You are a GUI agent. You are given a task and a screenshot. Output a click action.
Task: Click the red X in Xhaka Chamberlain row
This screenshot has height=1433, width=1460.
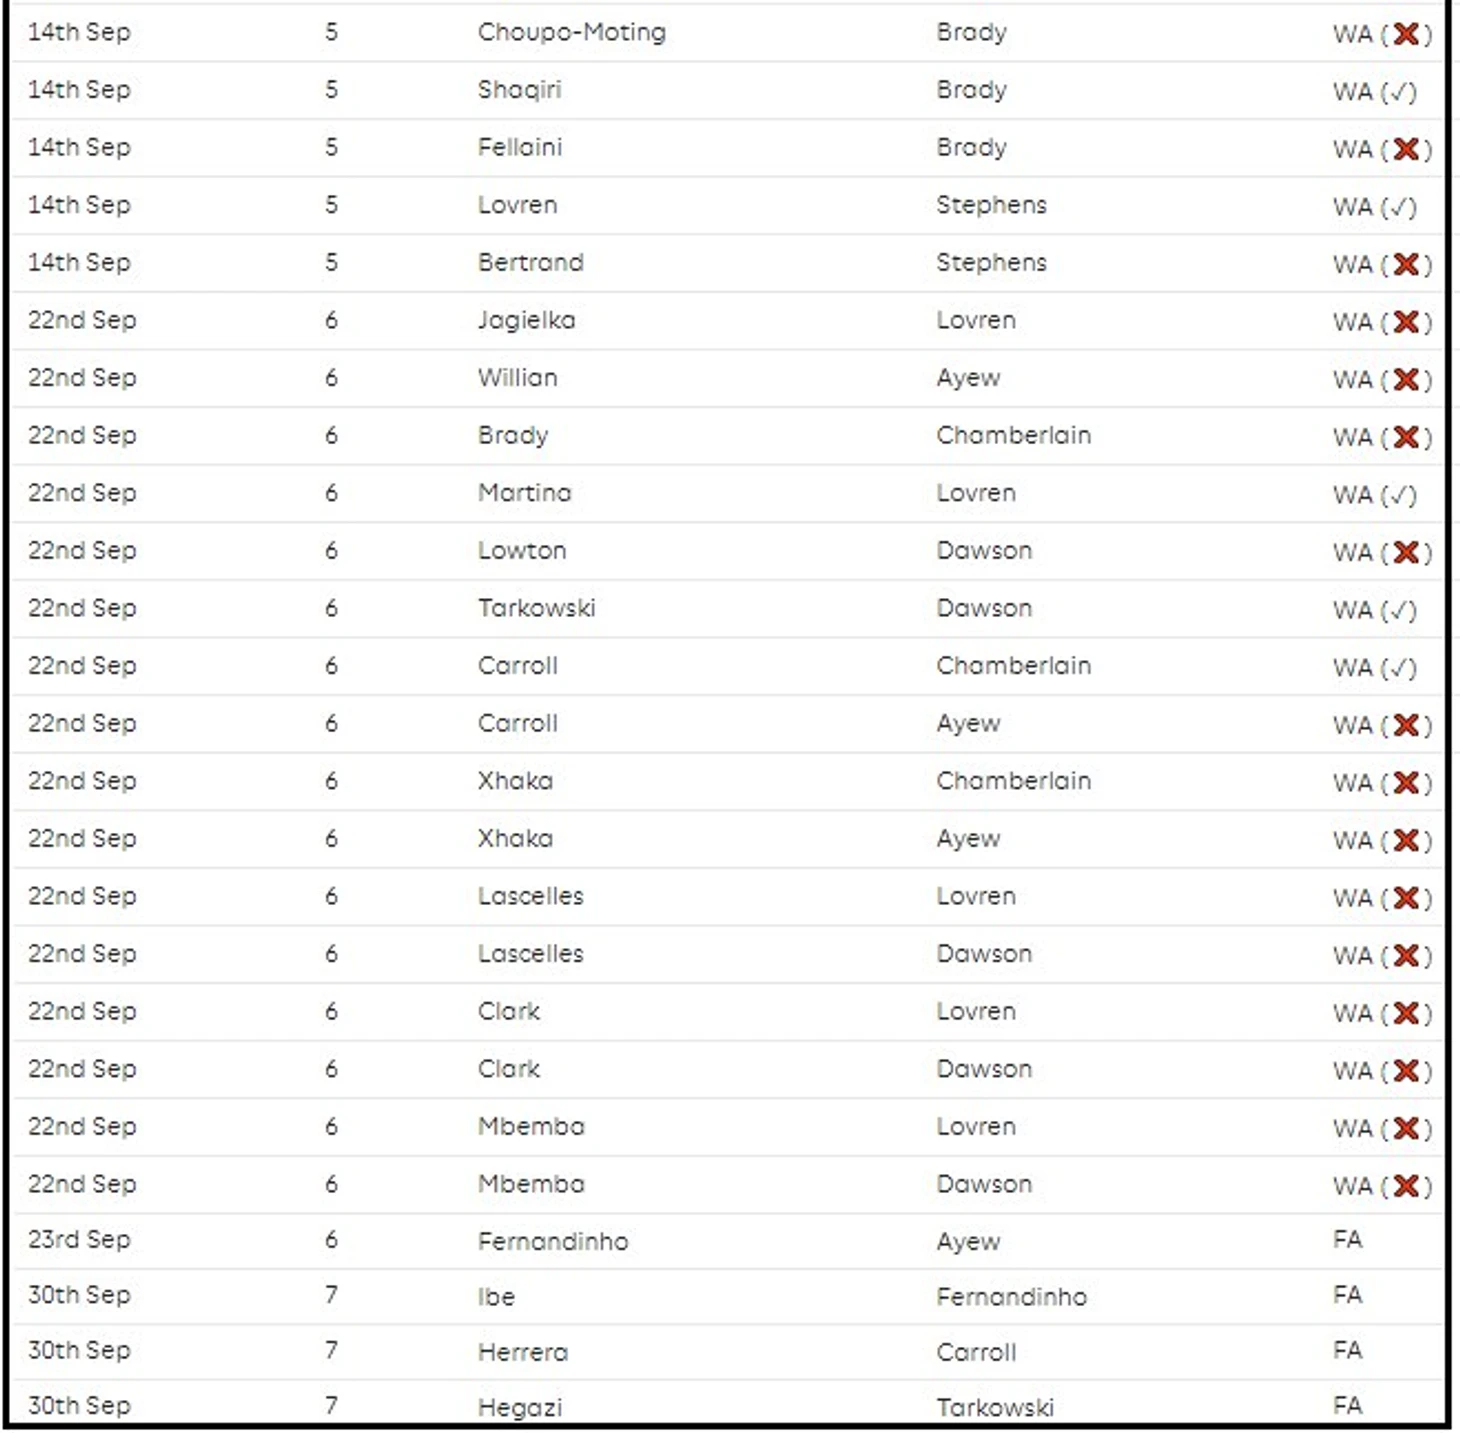[1406, 783]
